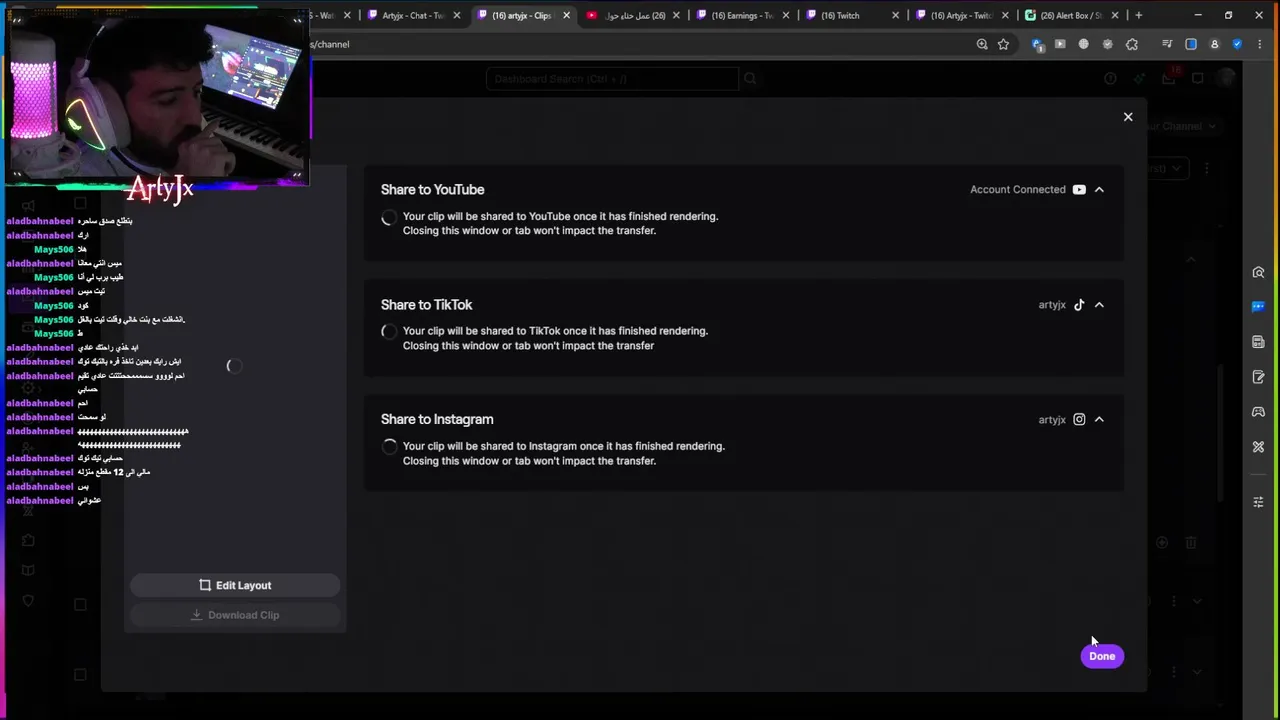Close the (16) Earnings tab
The height and width of the screenshot is (720, 1280).
[x=786, y=15]
